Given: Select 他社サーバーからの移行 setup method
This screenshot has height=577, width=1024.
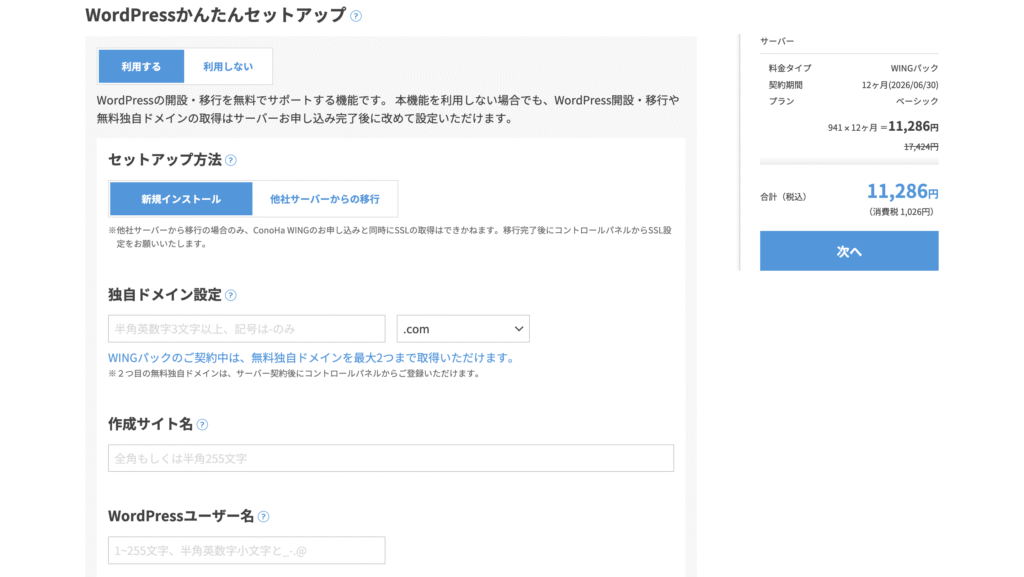Looking at the screenshot, I should pyautogui.click(x=324, y=199).
